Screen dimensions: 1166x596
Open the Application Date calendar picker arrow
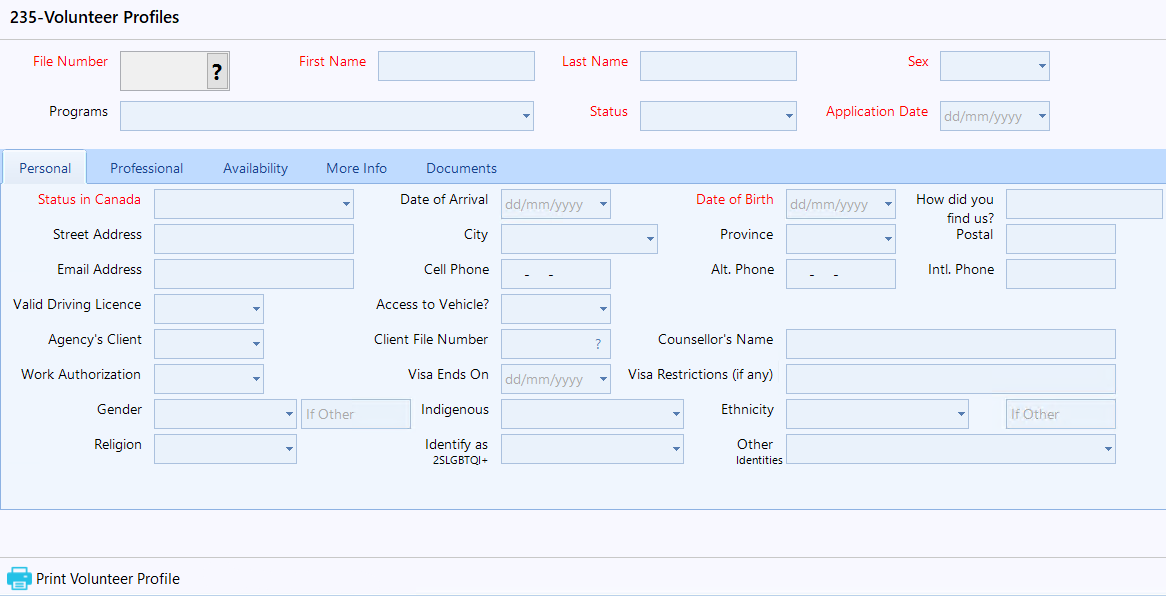point(1041,116)
